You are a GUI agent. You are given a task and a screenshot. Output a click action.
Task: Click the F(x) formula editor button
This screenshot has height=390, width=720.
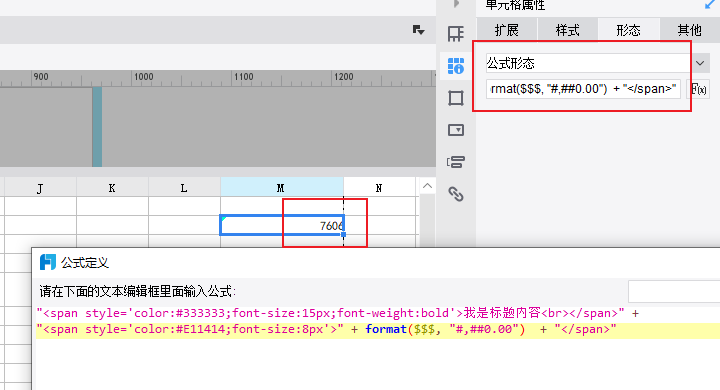click(x=698, y=89)
